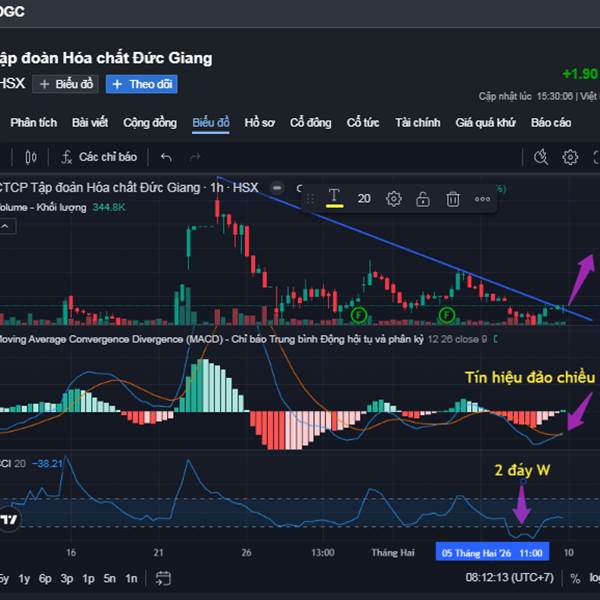The width and height of the screenshot is (600, 600).
Task: Click the +1.90 price change value
Action: (x=580, y=73)
